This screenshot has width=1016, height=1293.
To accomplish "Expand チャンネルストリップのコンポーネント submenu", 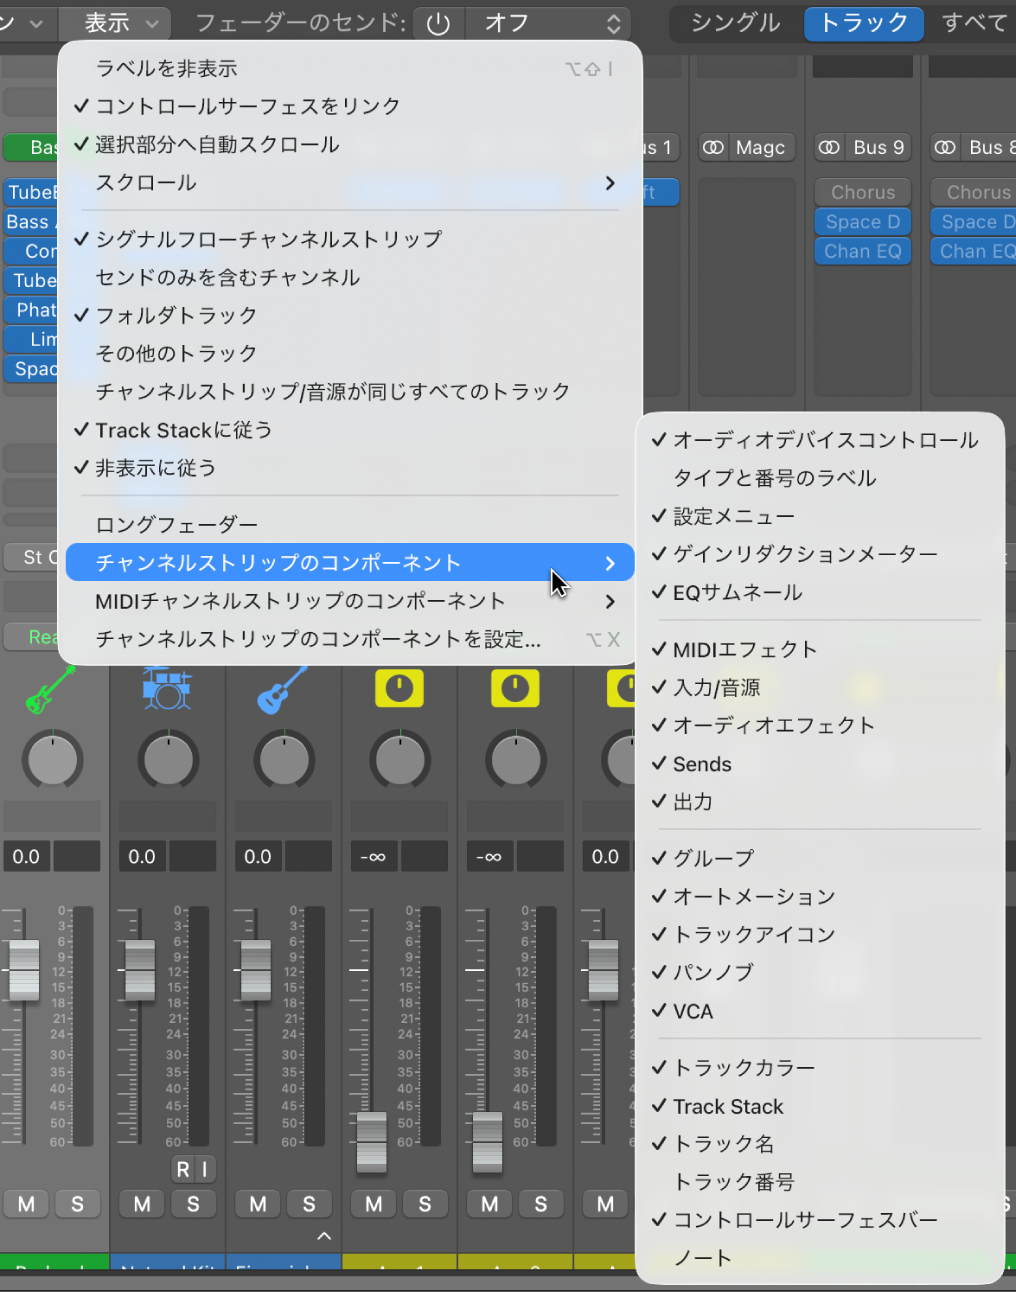I will (350, 563).
